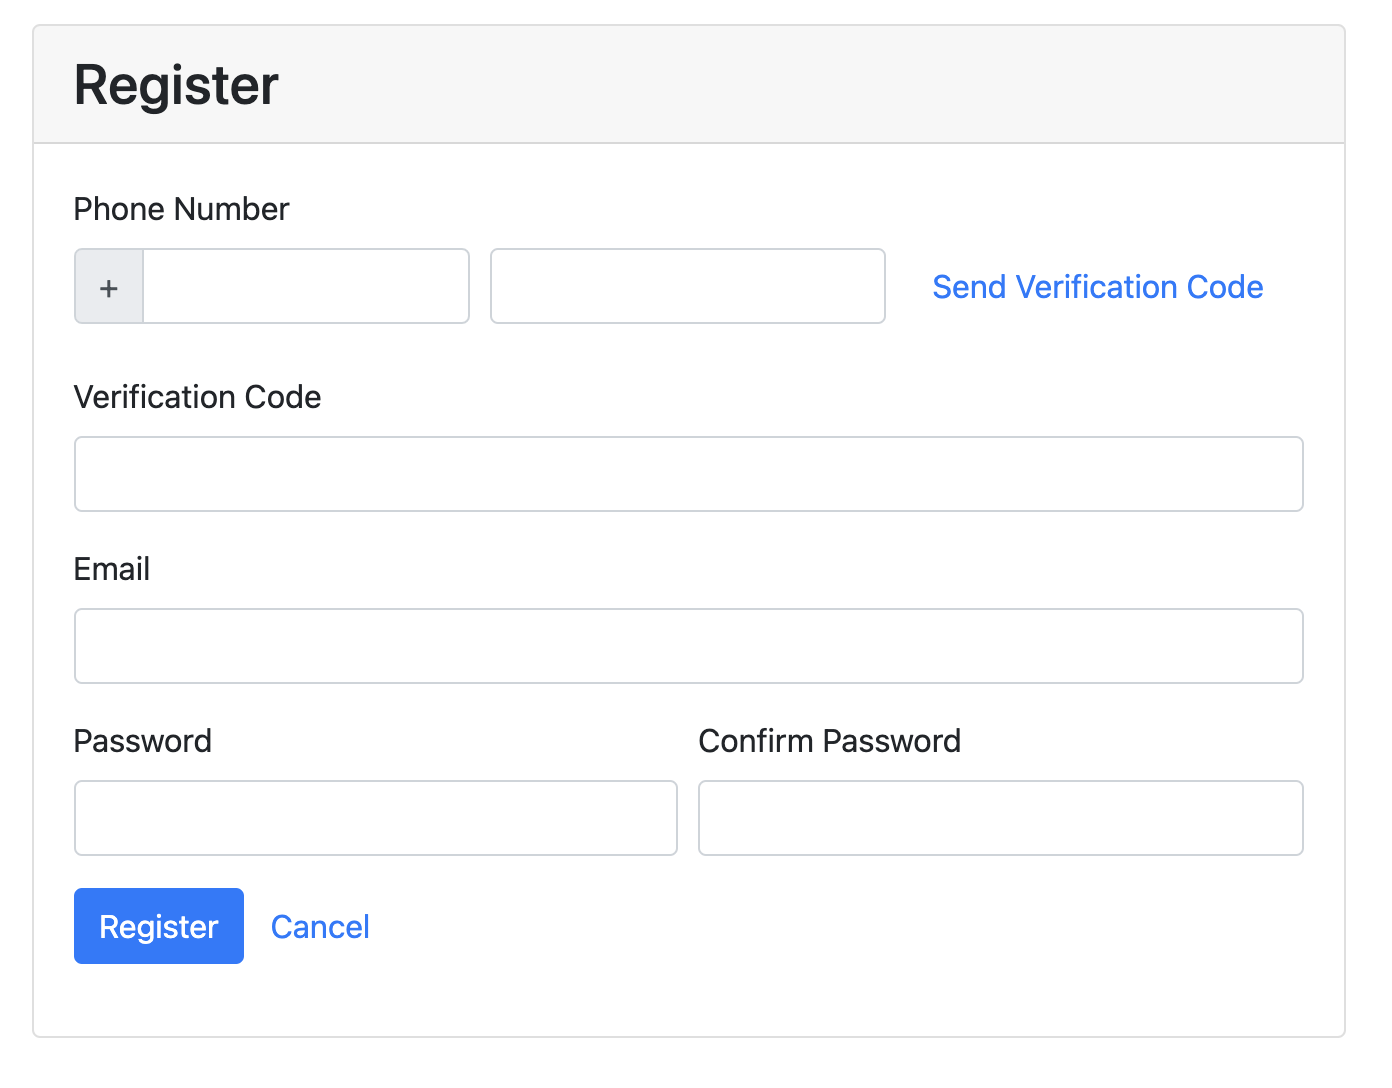Click the plus sign prefix box

(109, 287)
